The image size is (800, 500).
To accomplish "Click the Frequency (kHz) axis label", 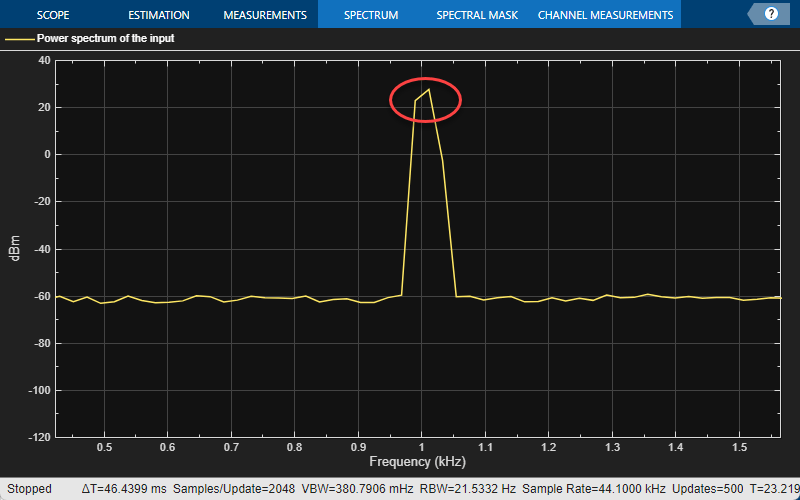I will point(417,462).
